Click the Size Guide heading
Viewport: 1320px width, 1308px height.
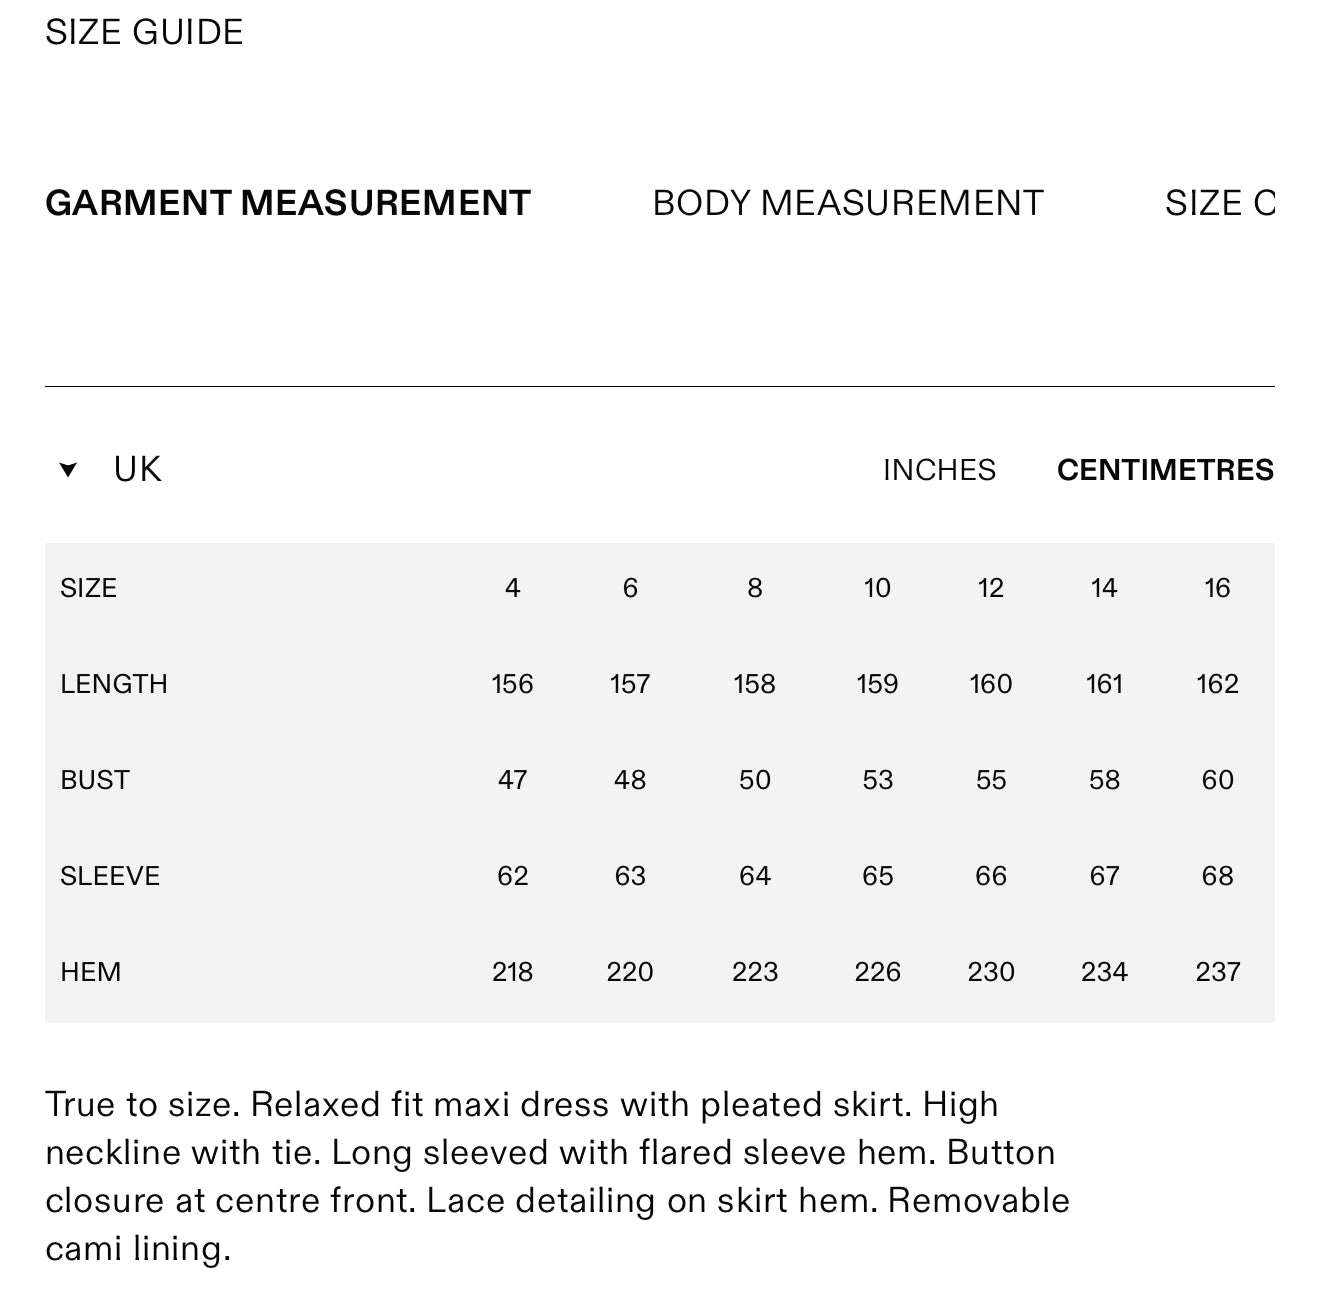(144, 33)
